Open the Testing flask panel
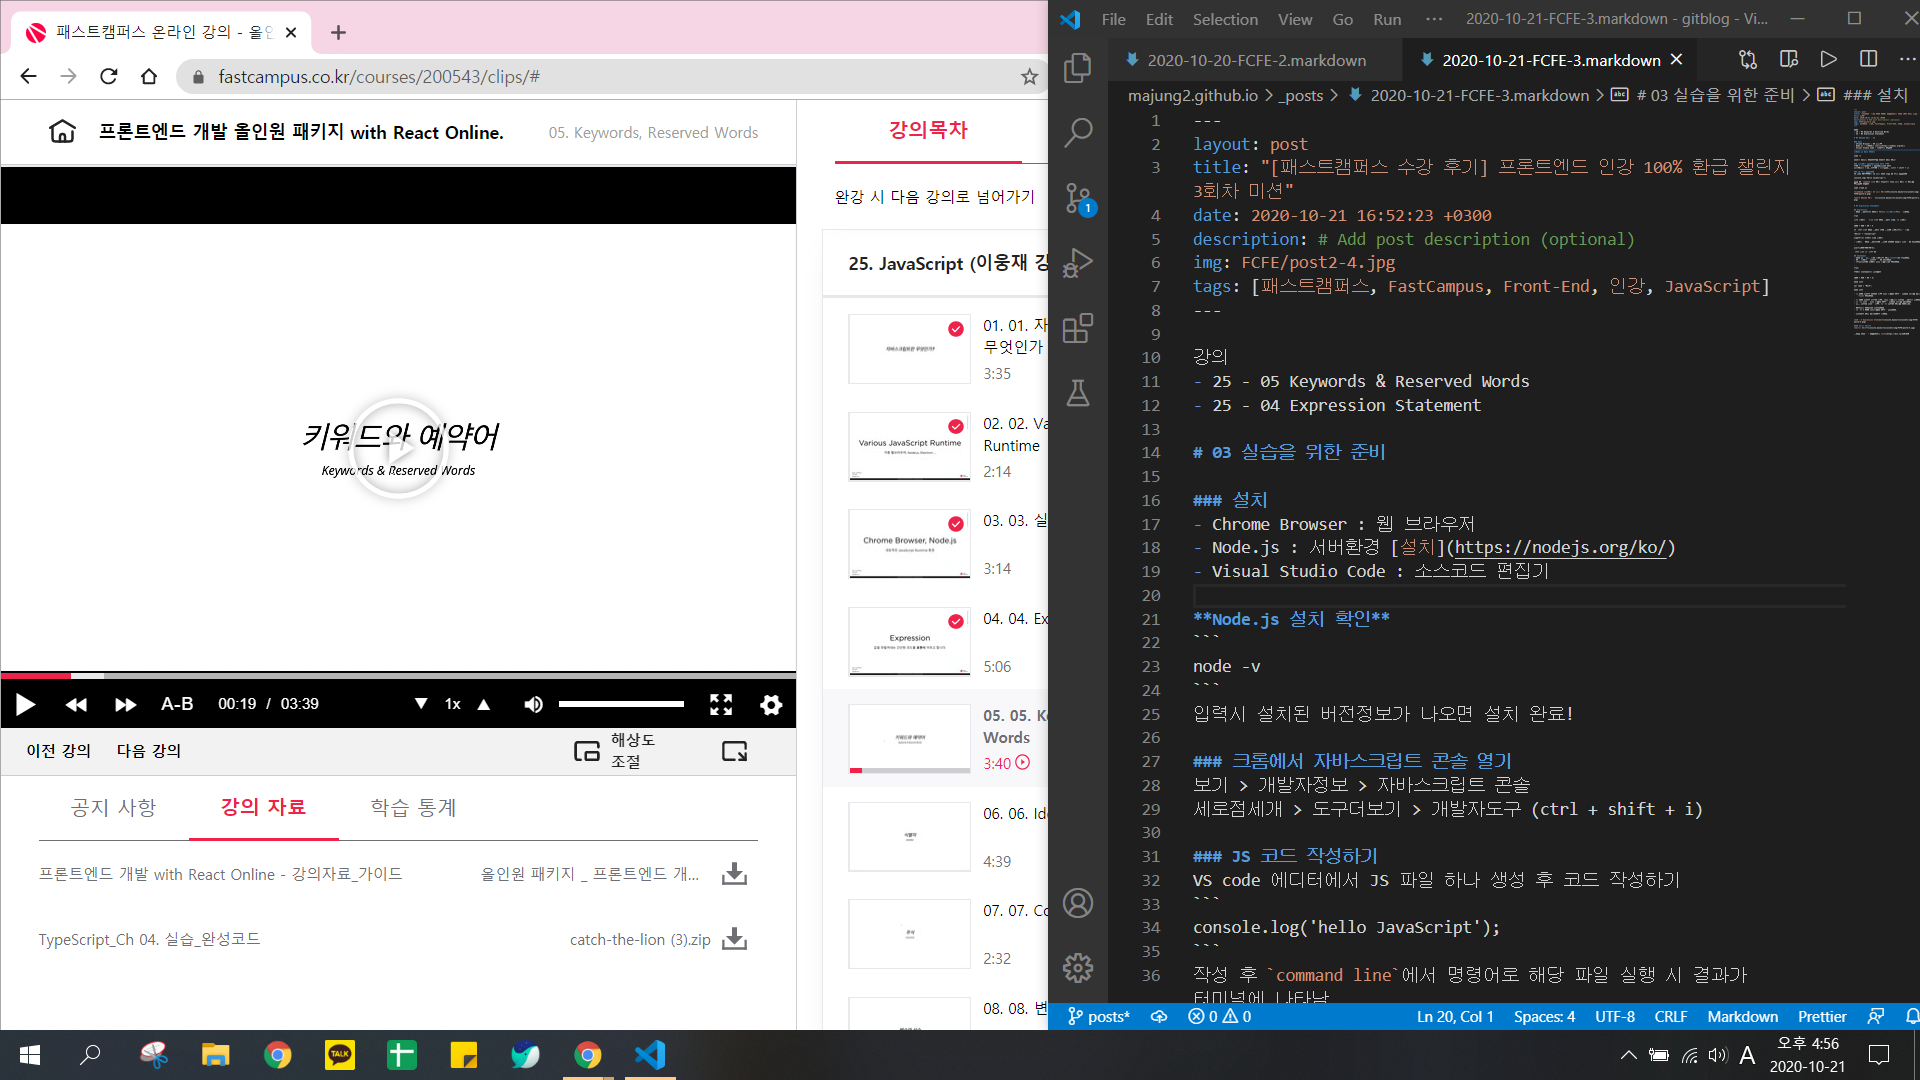 click(1078, 393)
